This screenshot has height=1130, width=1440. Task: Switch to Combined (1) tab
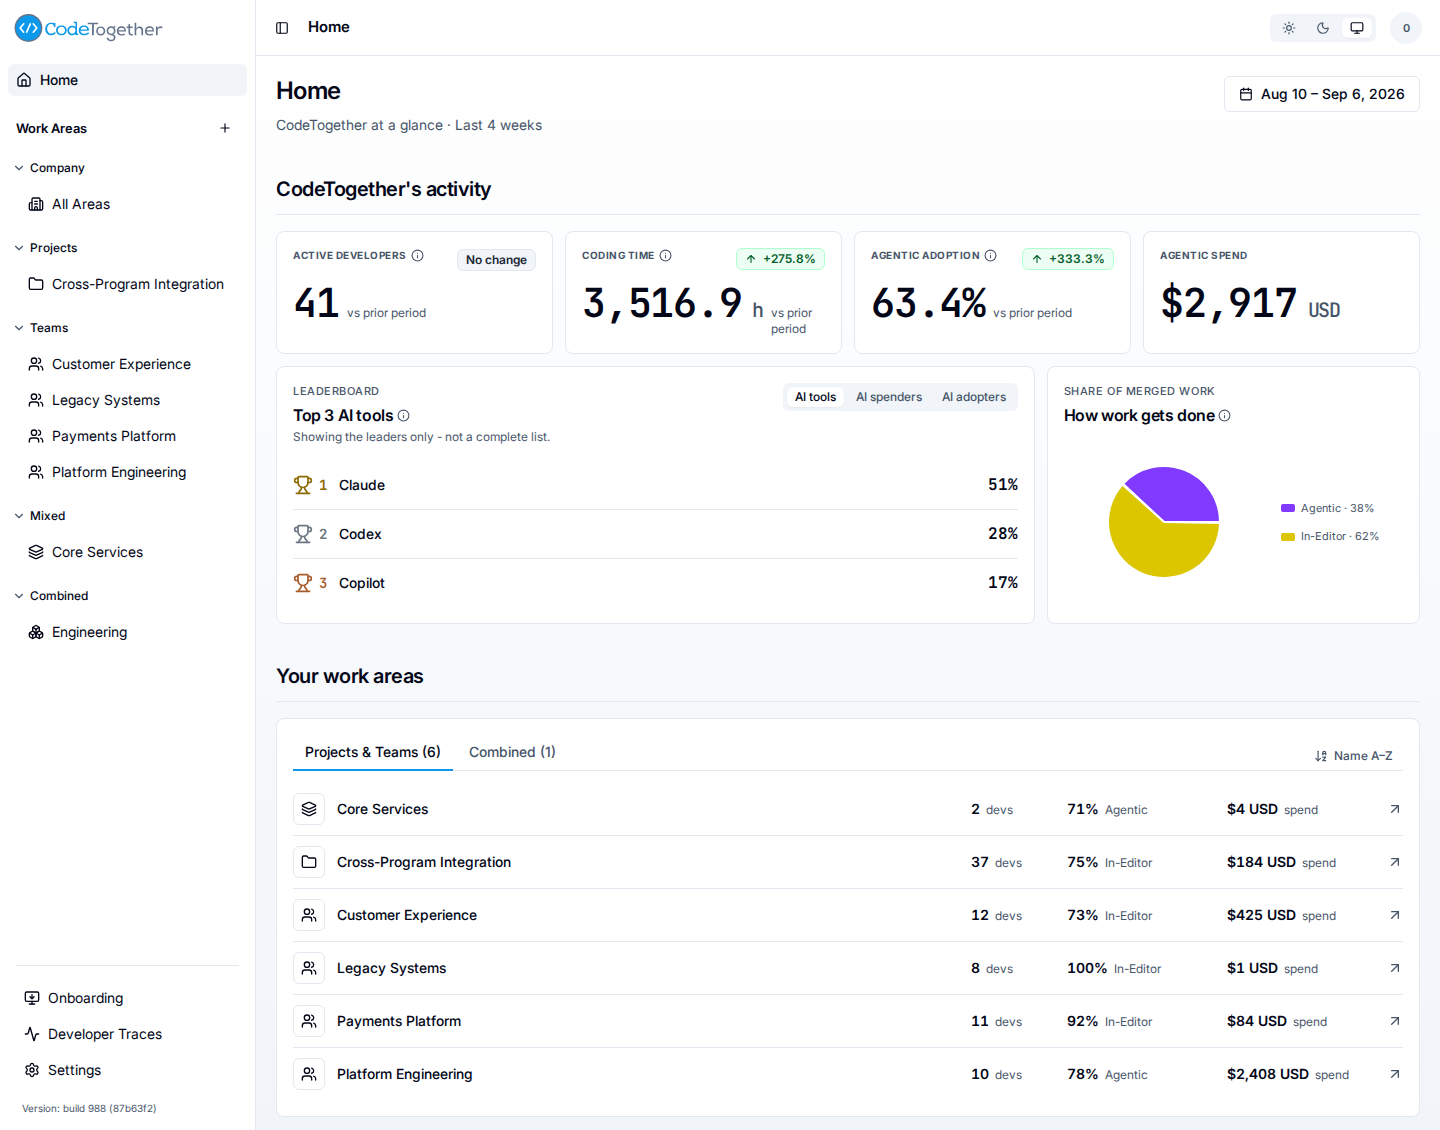pos(512,752)
